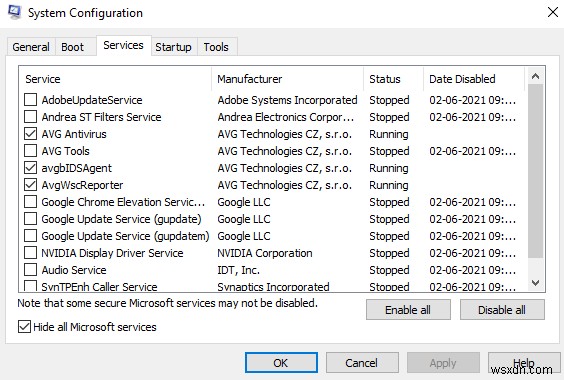Click the scrollbar up arrow
This screenshot has width=564, height=380.
click(x=535, y=76)
